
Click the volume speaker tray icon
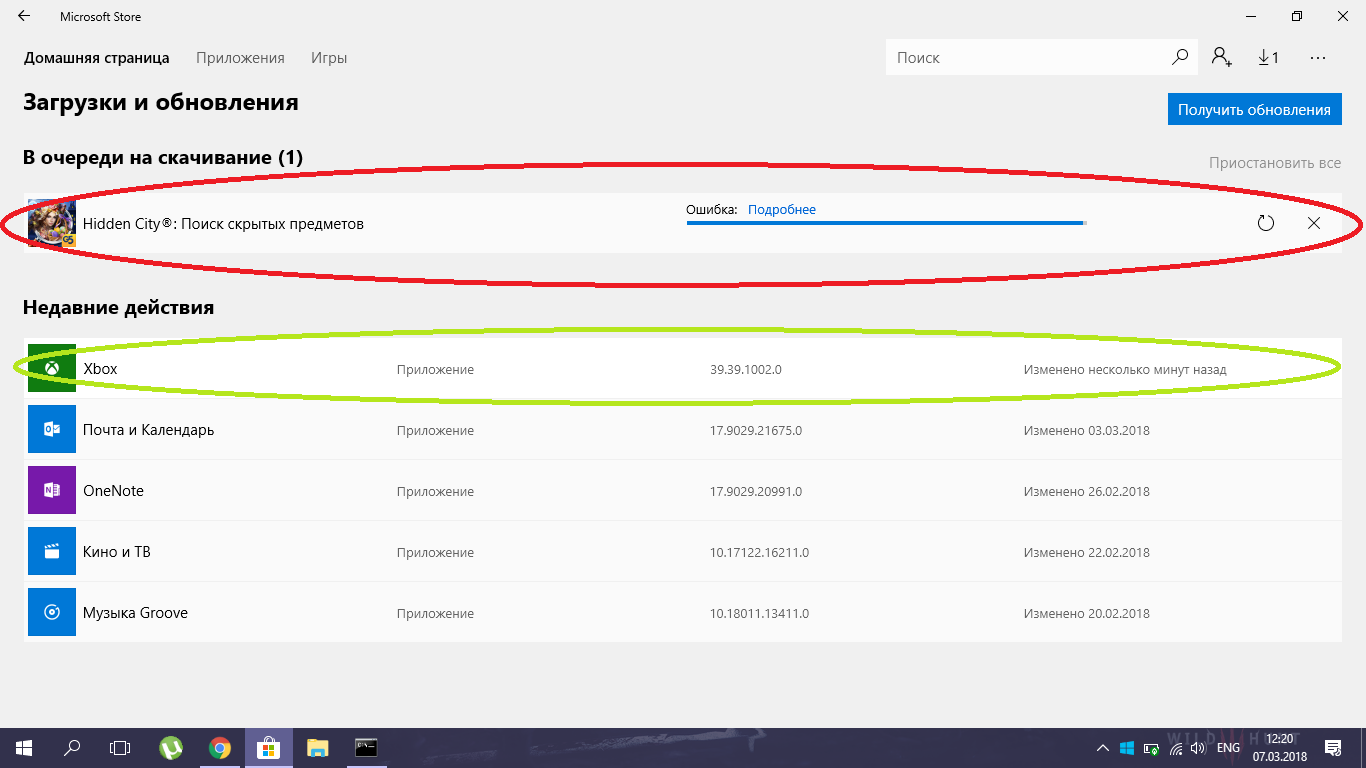[x=1199, y=748]
